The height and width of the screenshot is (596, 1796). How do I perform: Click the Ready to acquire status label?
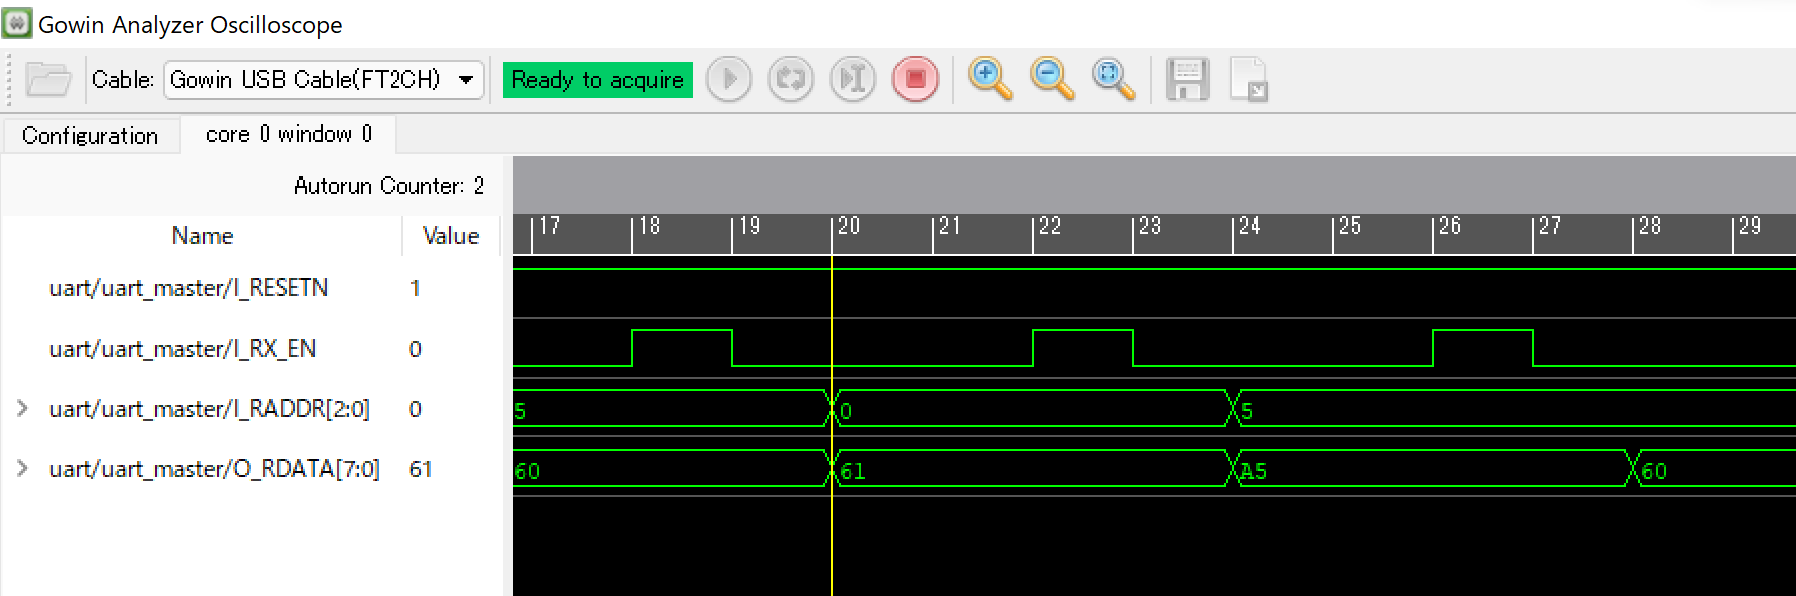pos(597,80)
